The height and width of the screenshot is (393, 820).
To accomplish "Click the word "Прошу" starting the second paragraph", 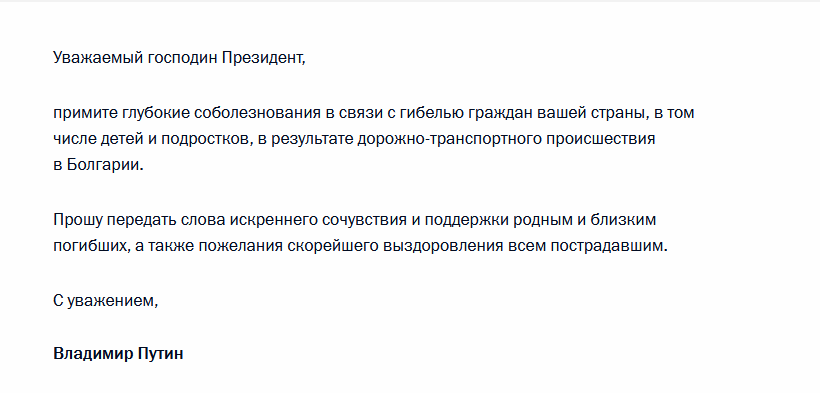I will 78,220.
